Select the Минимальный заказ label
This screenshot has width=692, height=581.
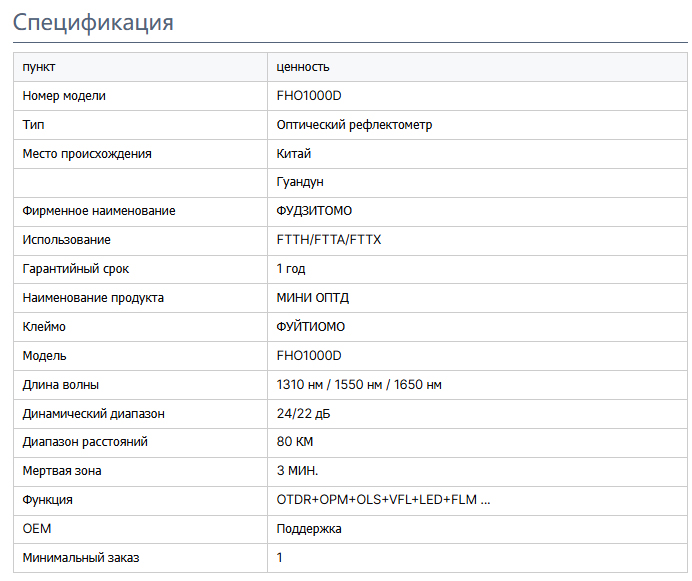pyautogui.click(x=81, y=558)
